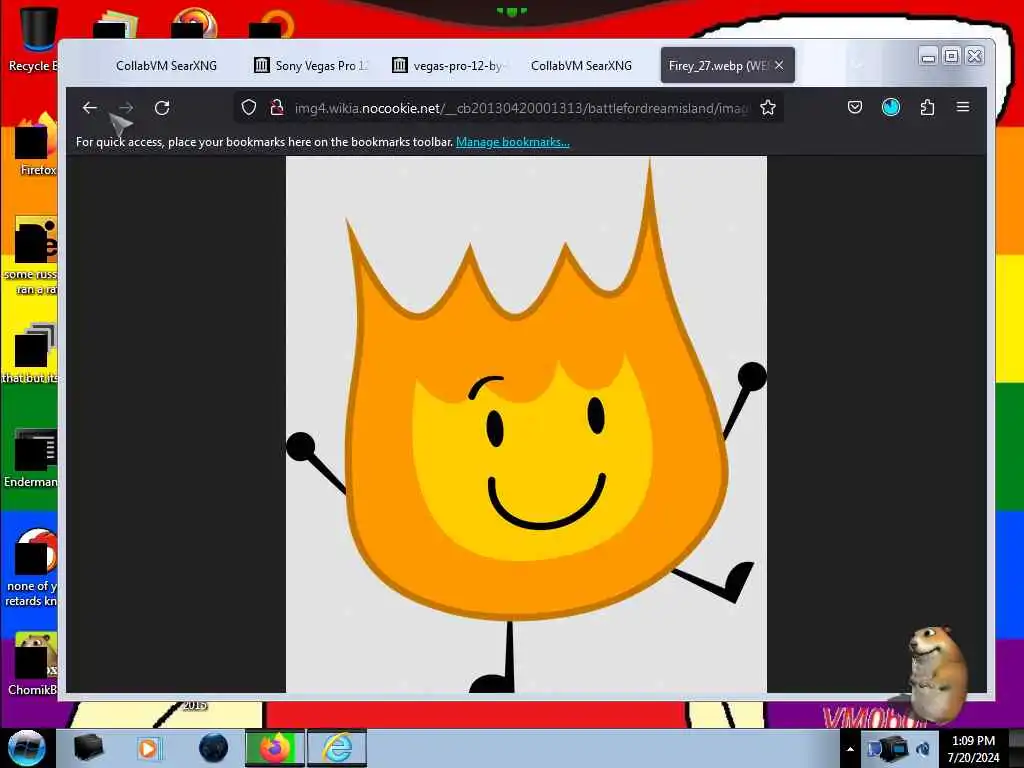
Task: Switch to the Sony Vegas Pro 12 tab
Action: 311,65
